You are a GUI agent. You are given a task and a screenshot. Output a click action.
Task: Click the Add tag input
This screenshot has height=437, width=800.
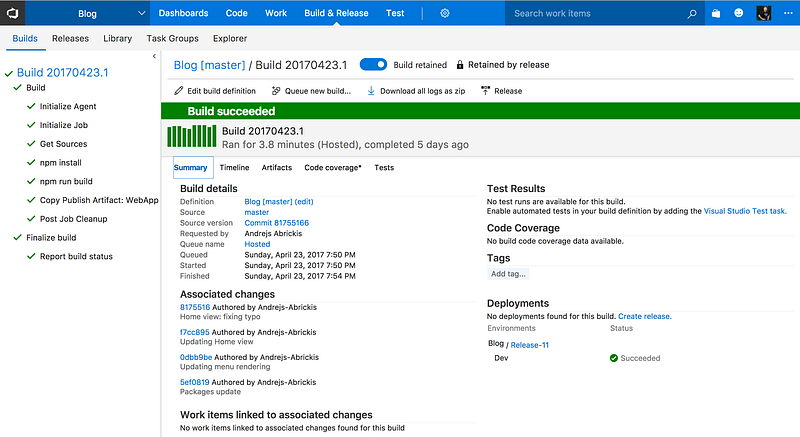coord(508,274)
